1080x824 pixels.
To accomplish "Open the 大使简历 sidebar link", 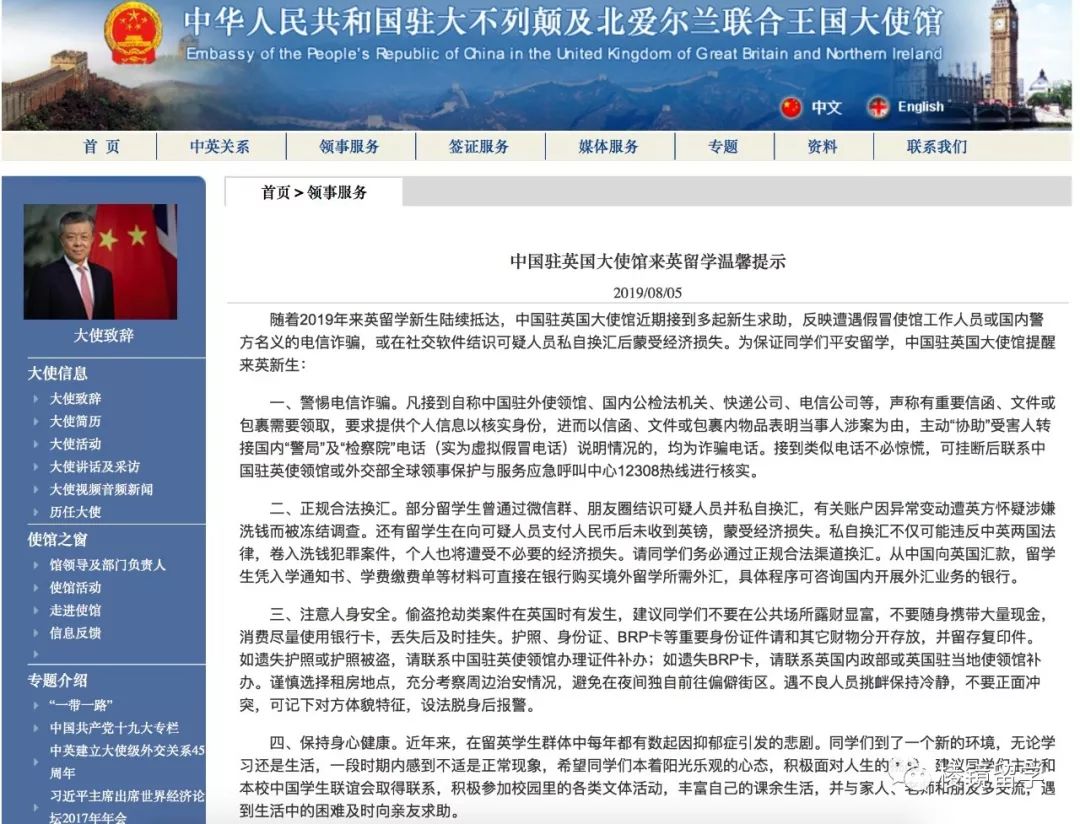I will pyautogui.click(x=75, y=422).
